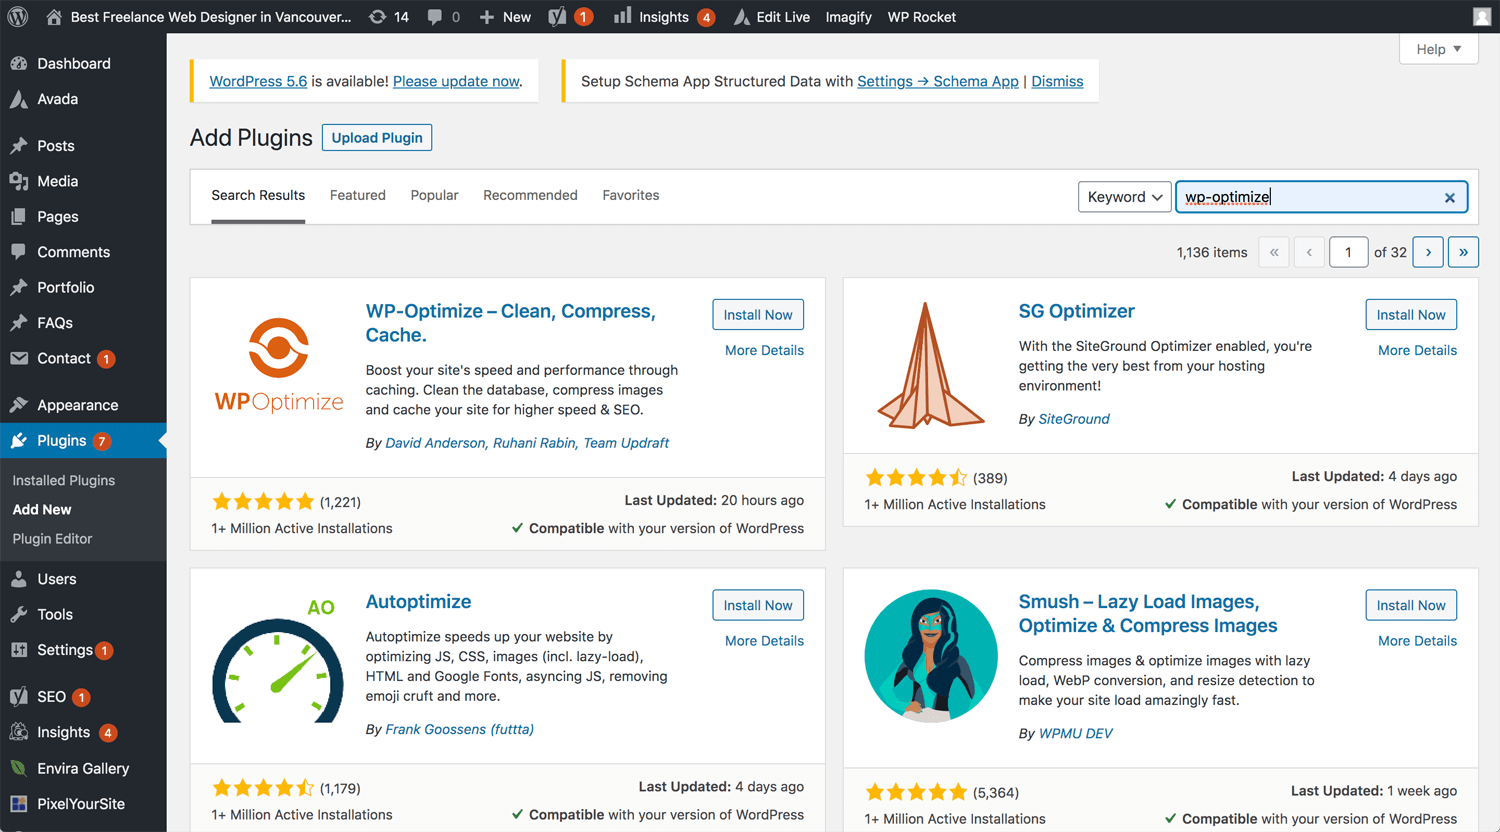Select Add New plugins submenu item
This screenshot has width=1500, height=832.
tap(42, 509)
